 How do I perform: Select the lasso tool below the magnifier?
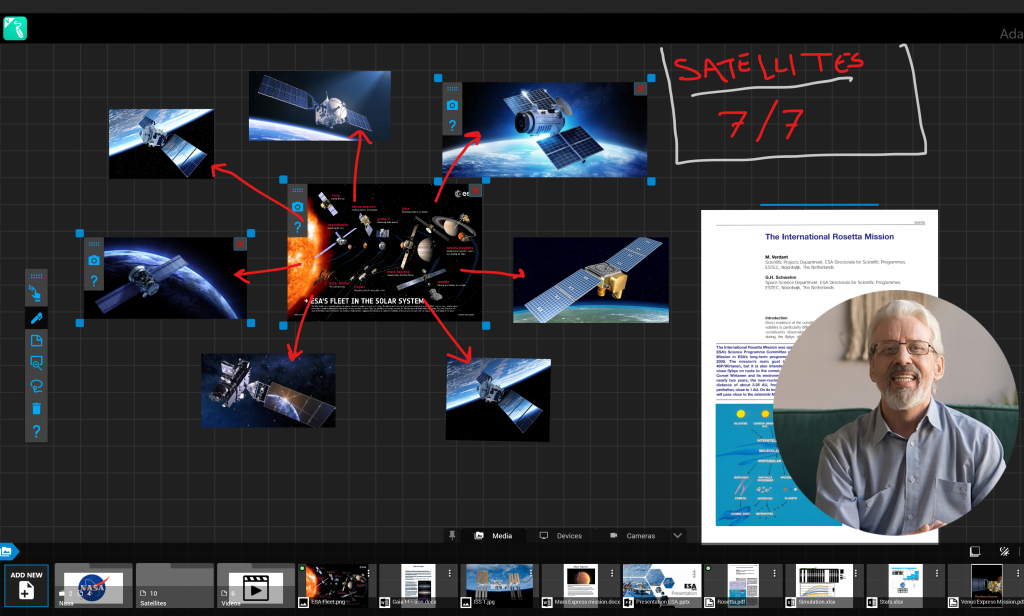point(36,382)
